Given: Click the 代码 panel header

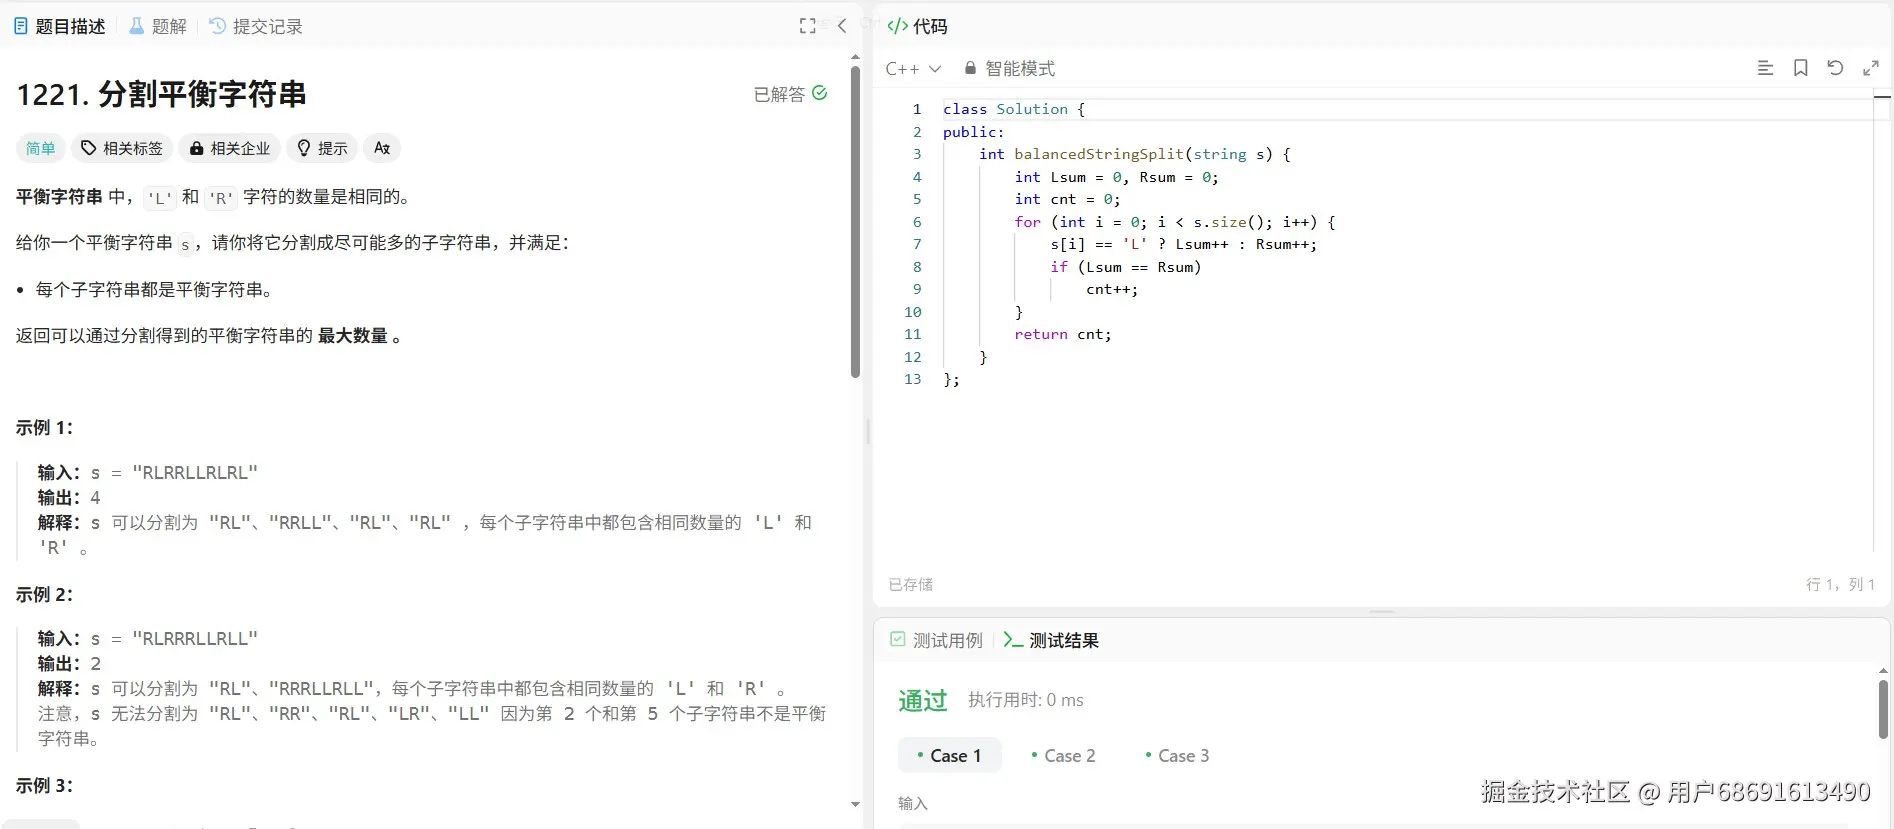Looking at the screenshot, I should tap(917, 26).
